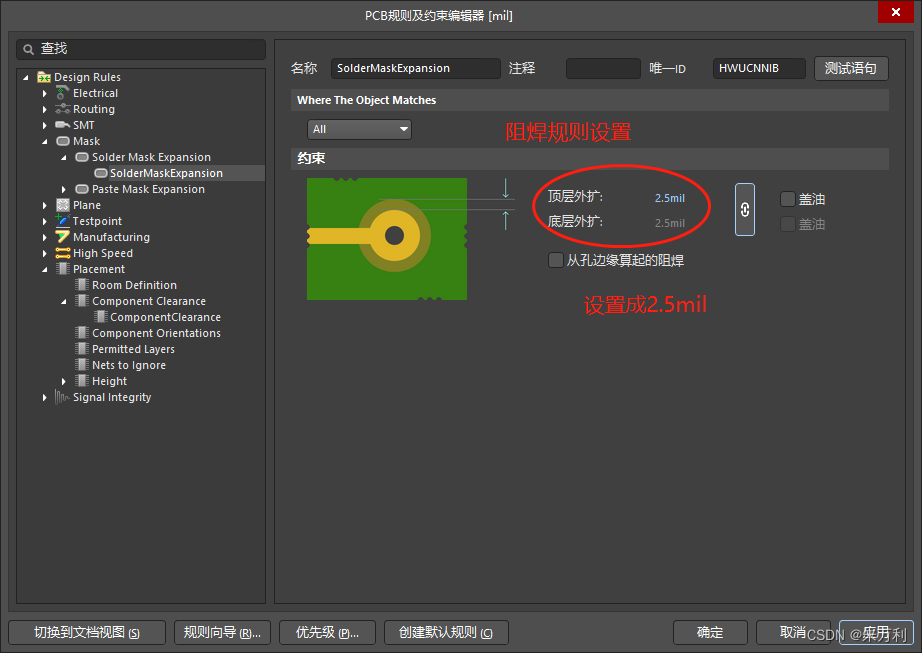Click the Electrical rule category icon
The image size is (922, 653).
63,93
